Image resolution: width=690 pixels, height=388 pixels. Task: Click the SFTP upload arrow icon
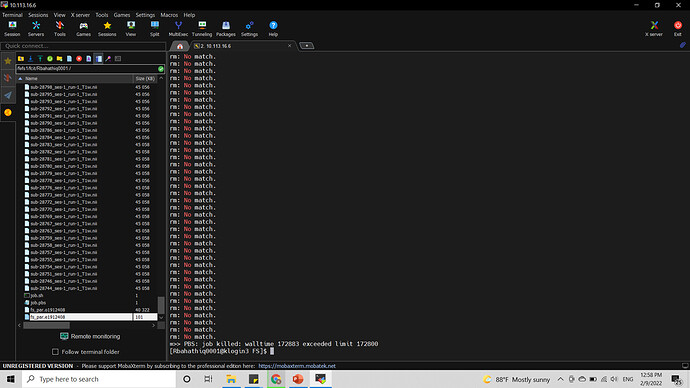point(40,59)
